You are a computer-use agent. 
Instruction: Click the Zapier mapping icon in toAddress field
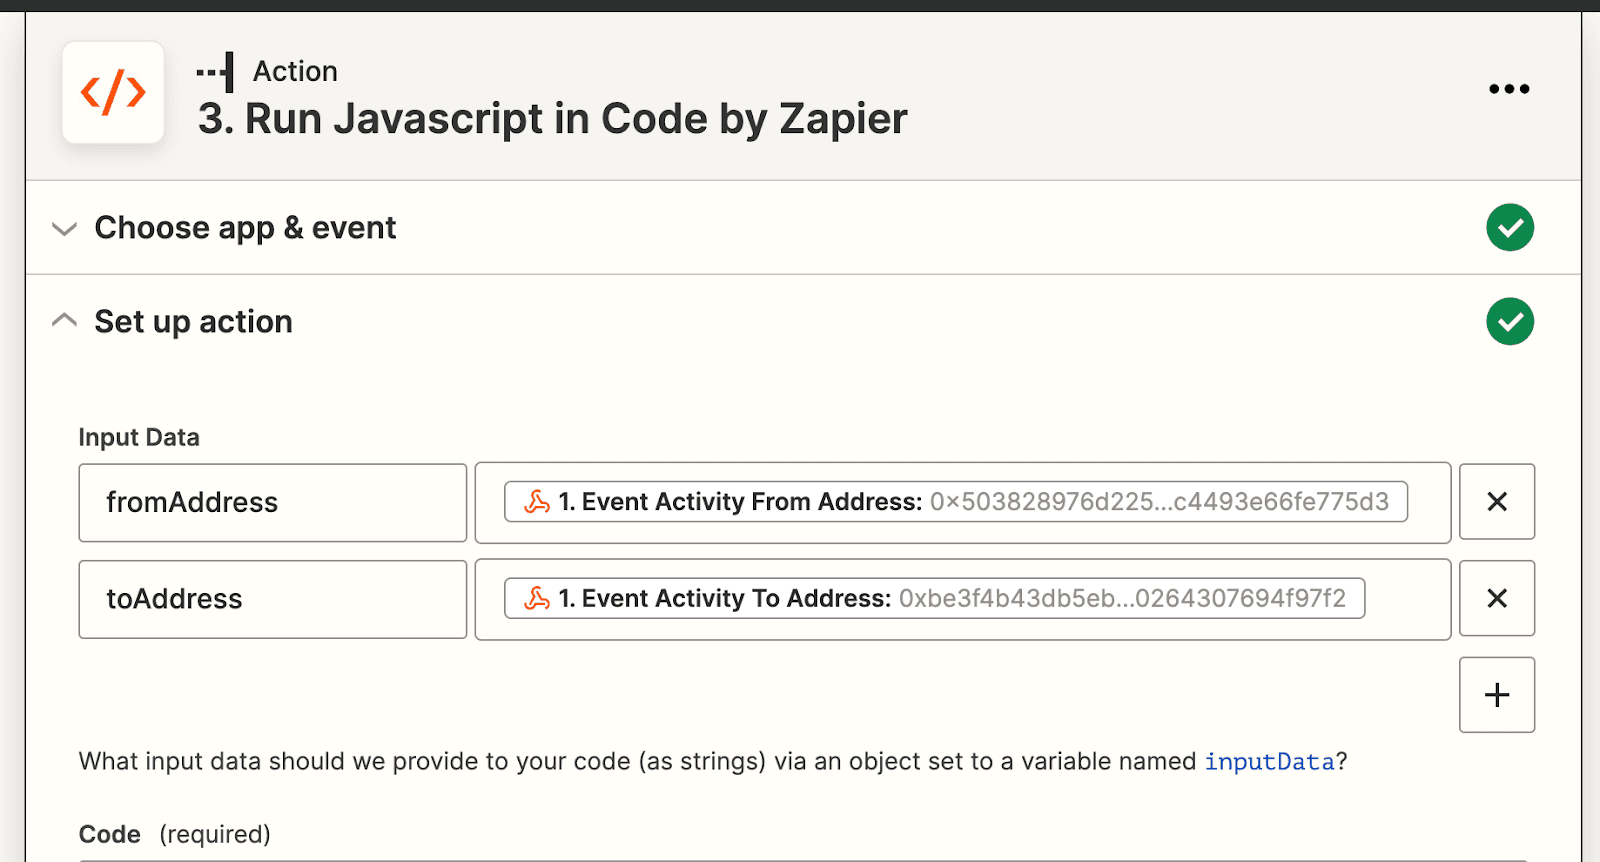point(535,598)
